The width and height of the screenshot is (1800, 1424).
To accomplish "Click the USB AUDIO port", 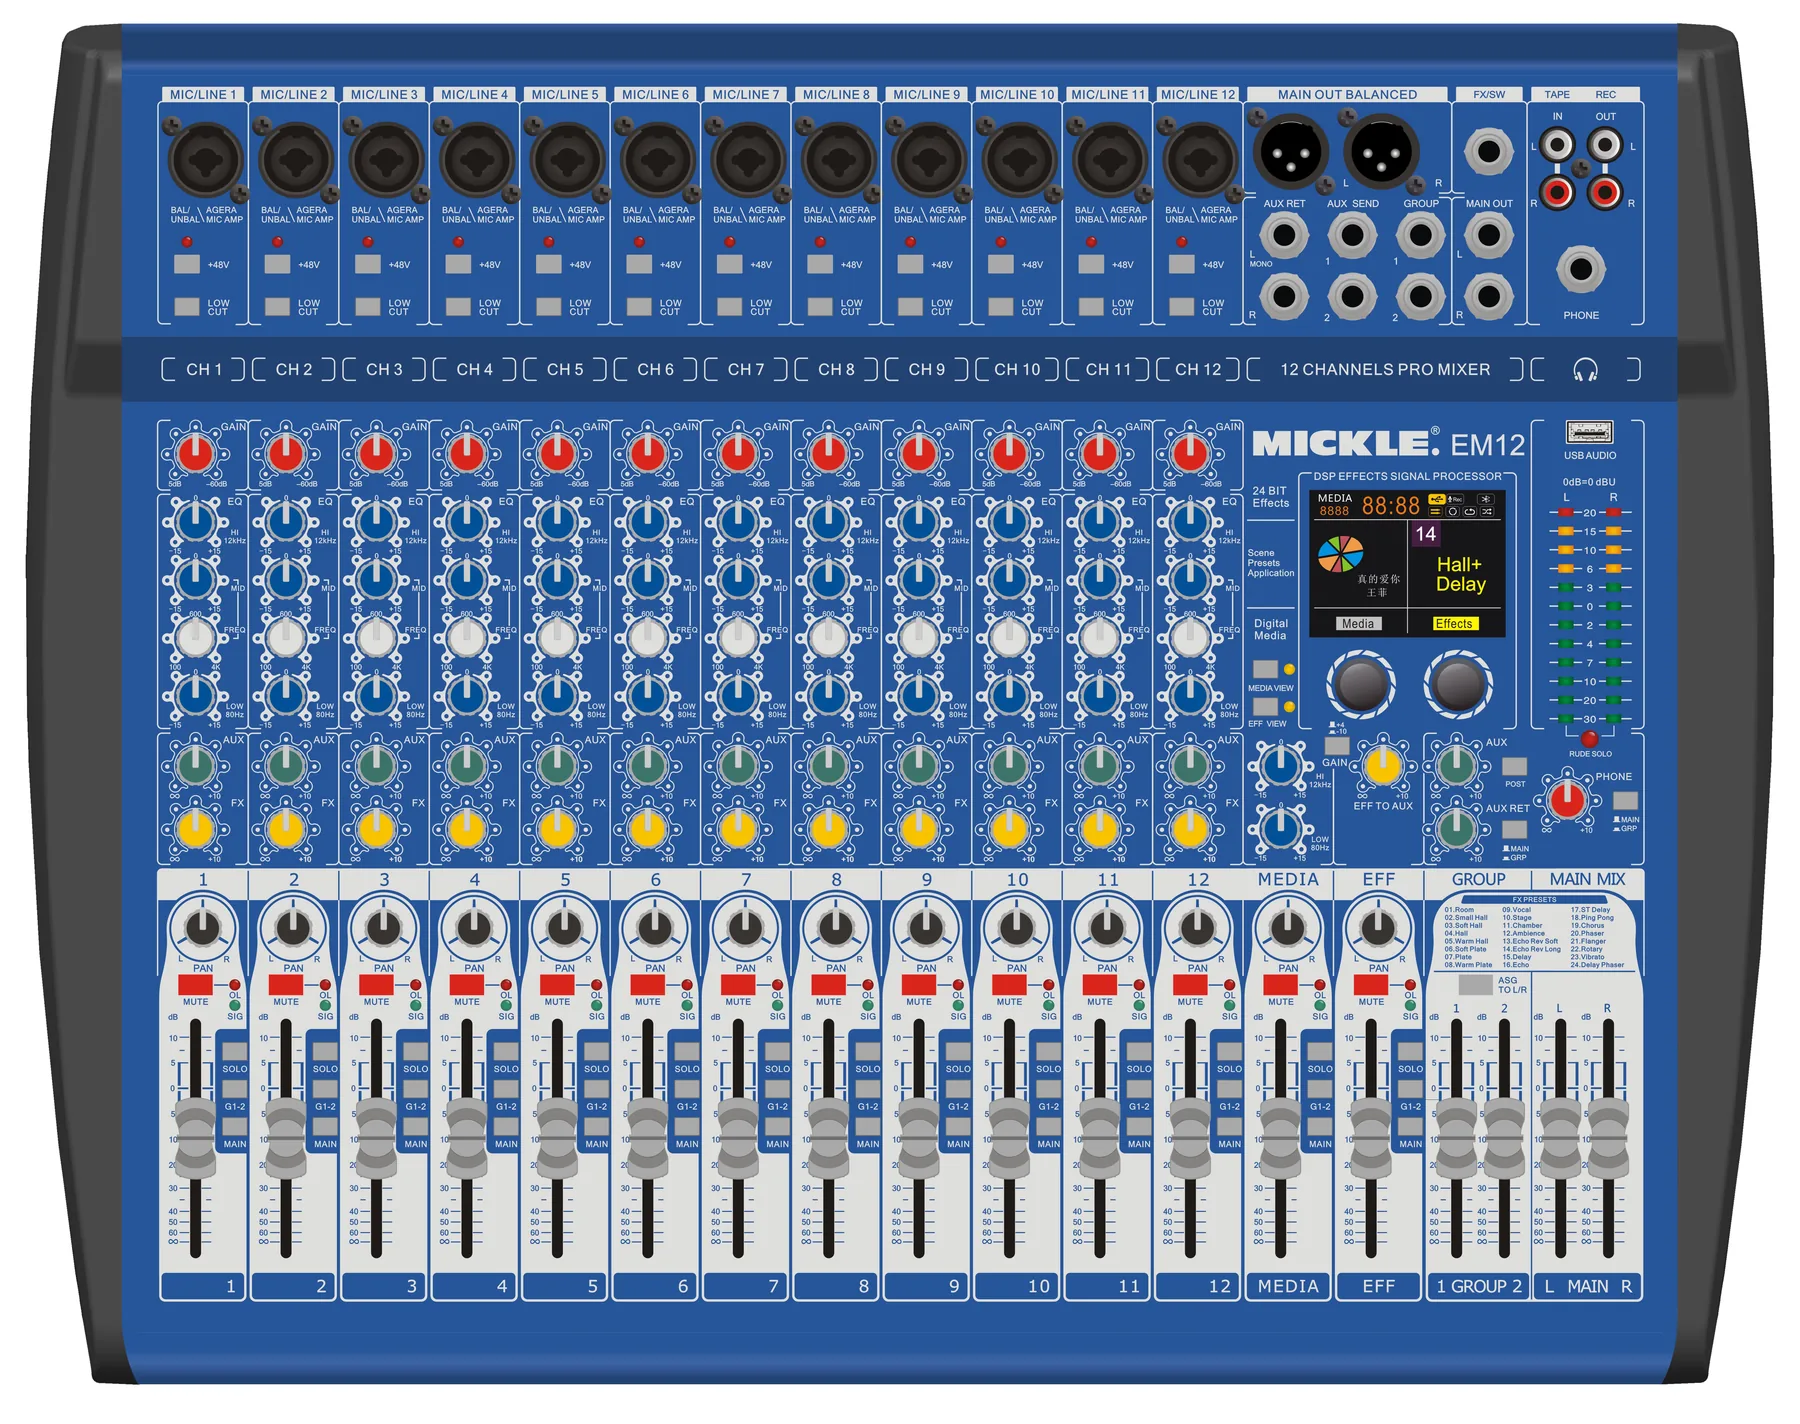I will (x=1589, y=432).
